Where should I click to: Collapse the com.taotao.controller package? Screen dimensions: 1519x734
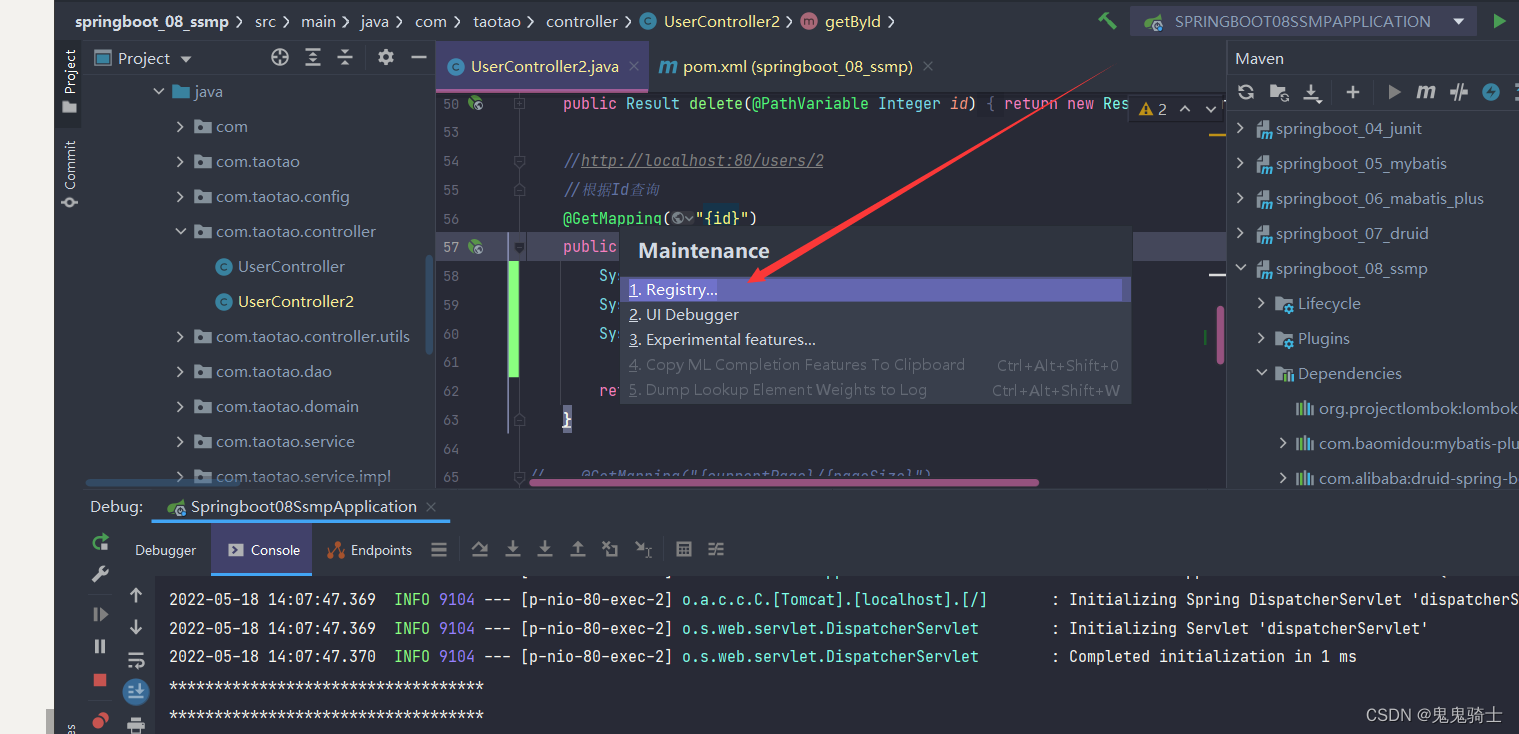point(180,231)
